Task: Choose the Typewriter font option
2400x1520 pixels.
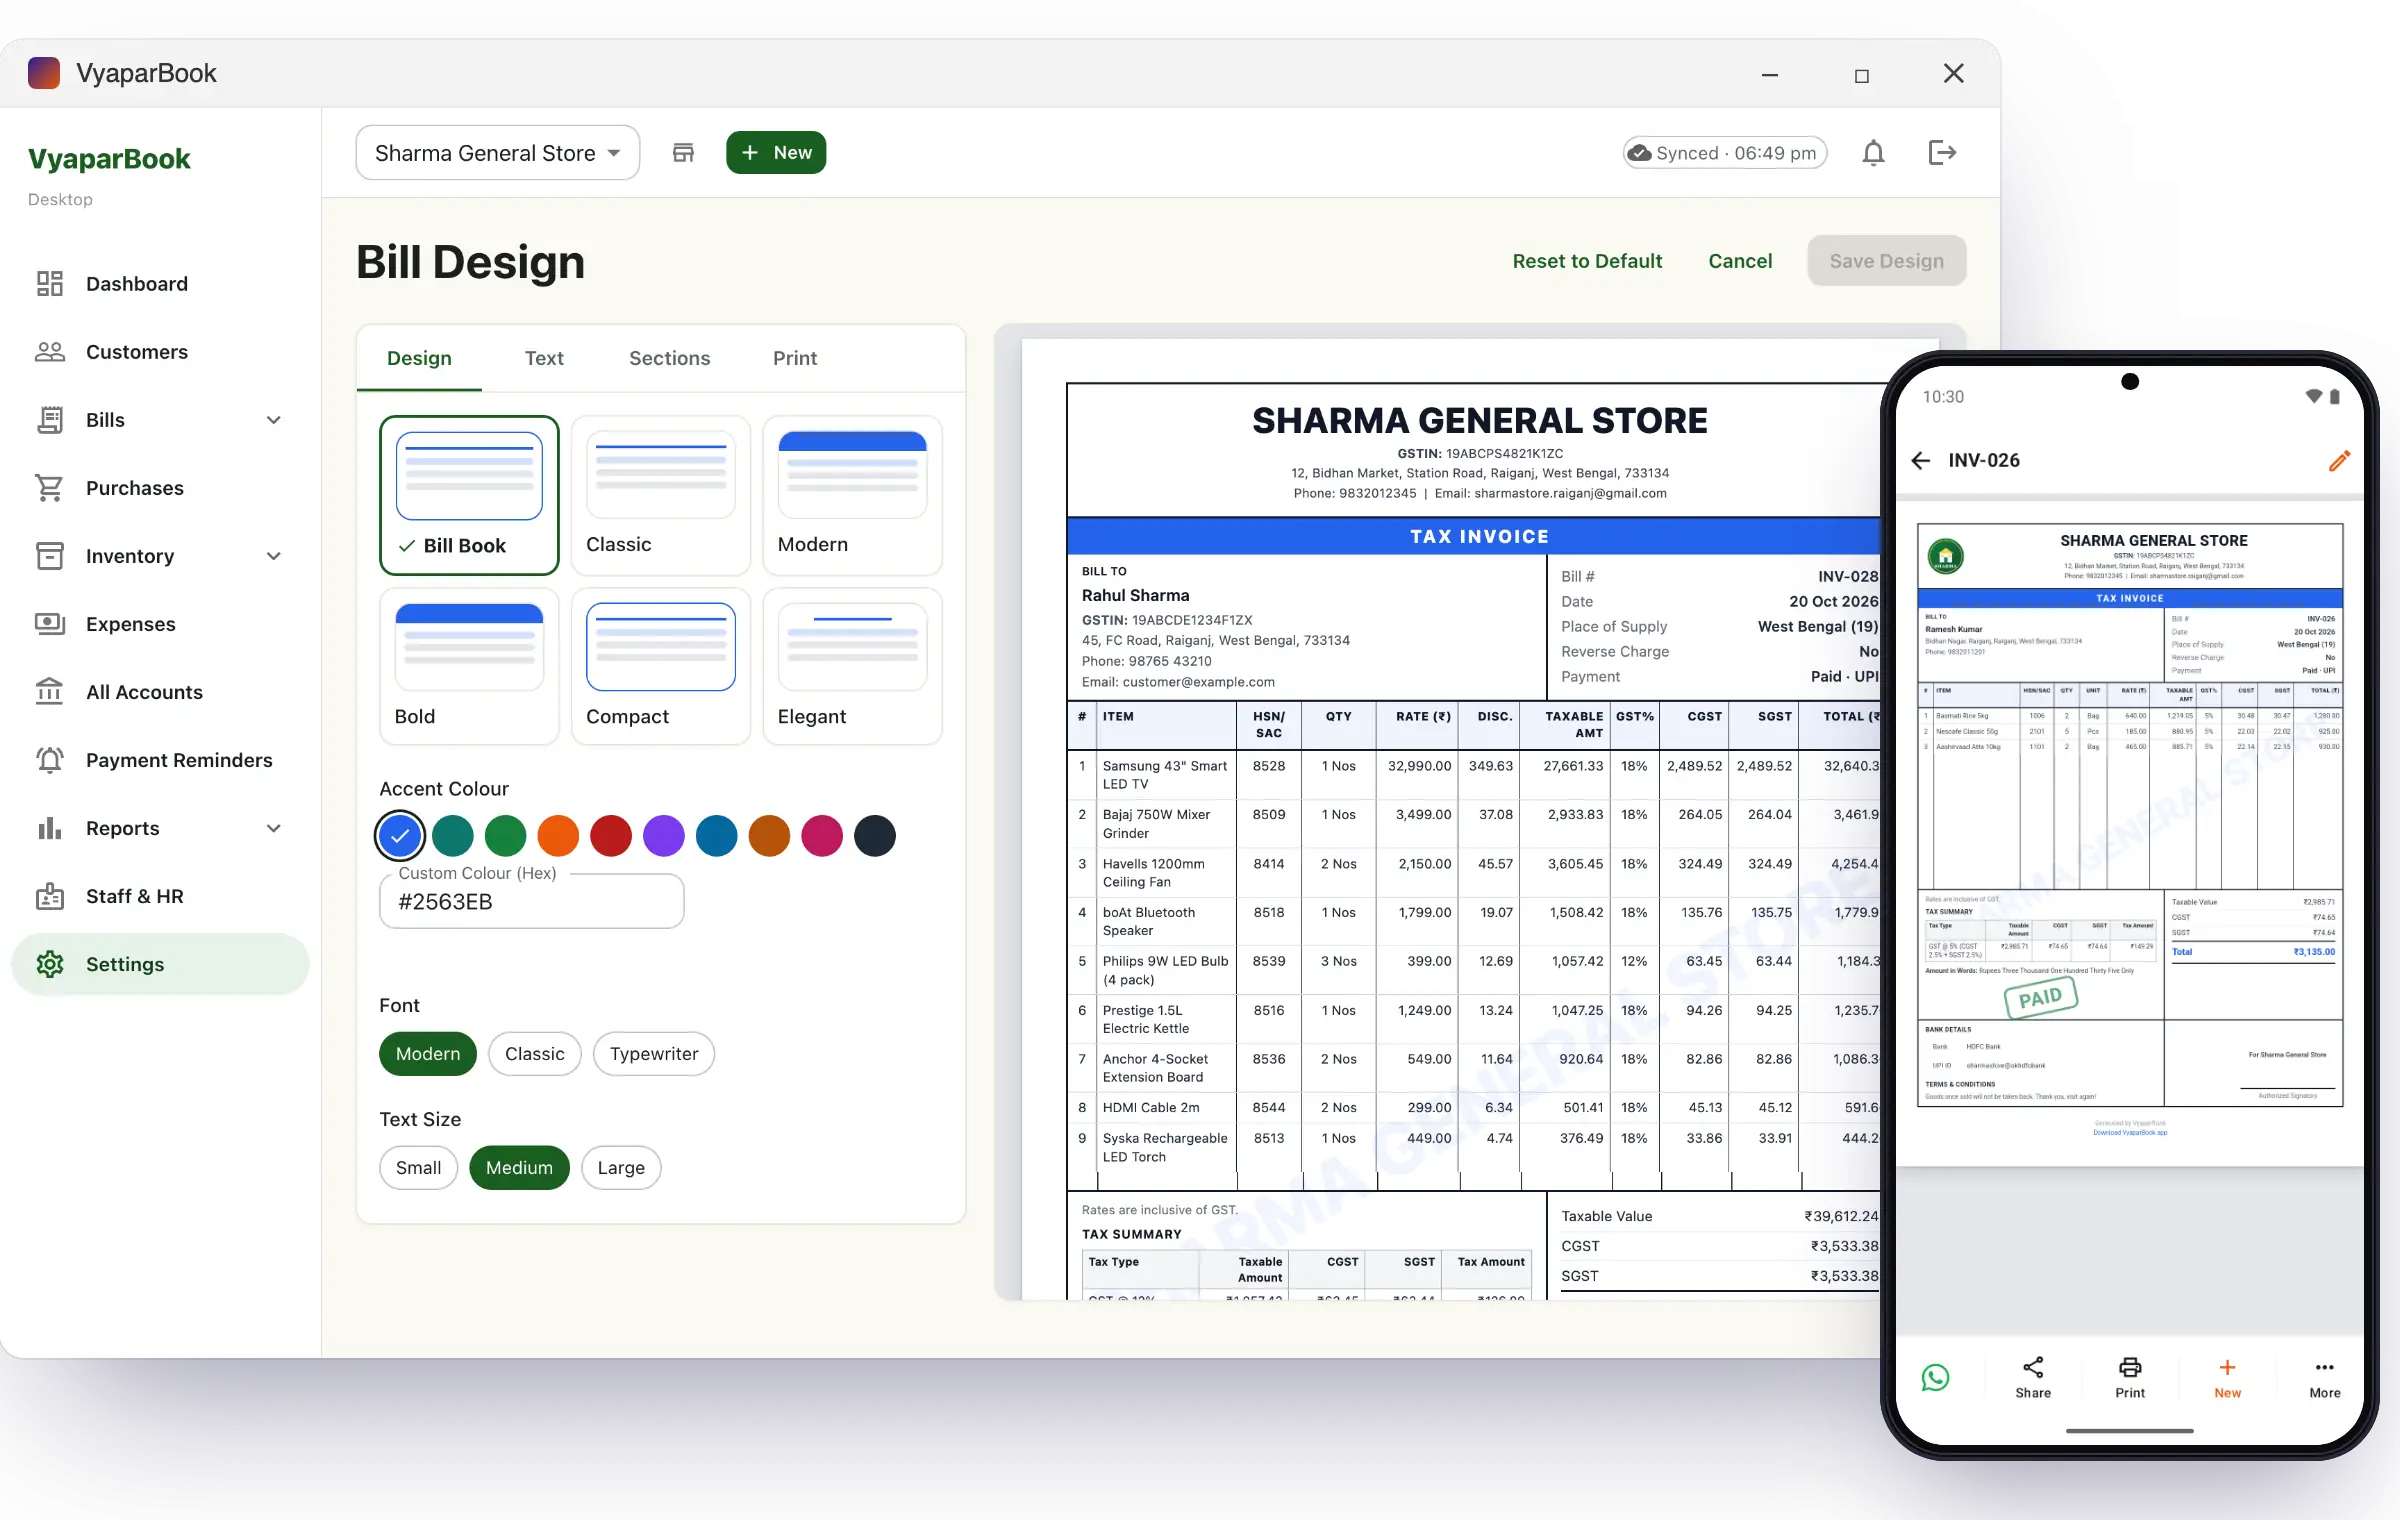Action: coord(654,1054)
